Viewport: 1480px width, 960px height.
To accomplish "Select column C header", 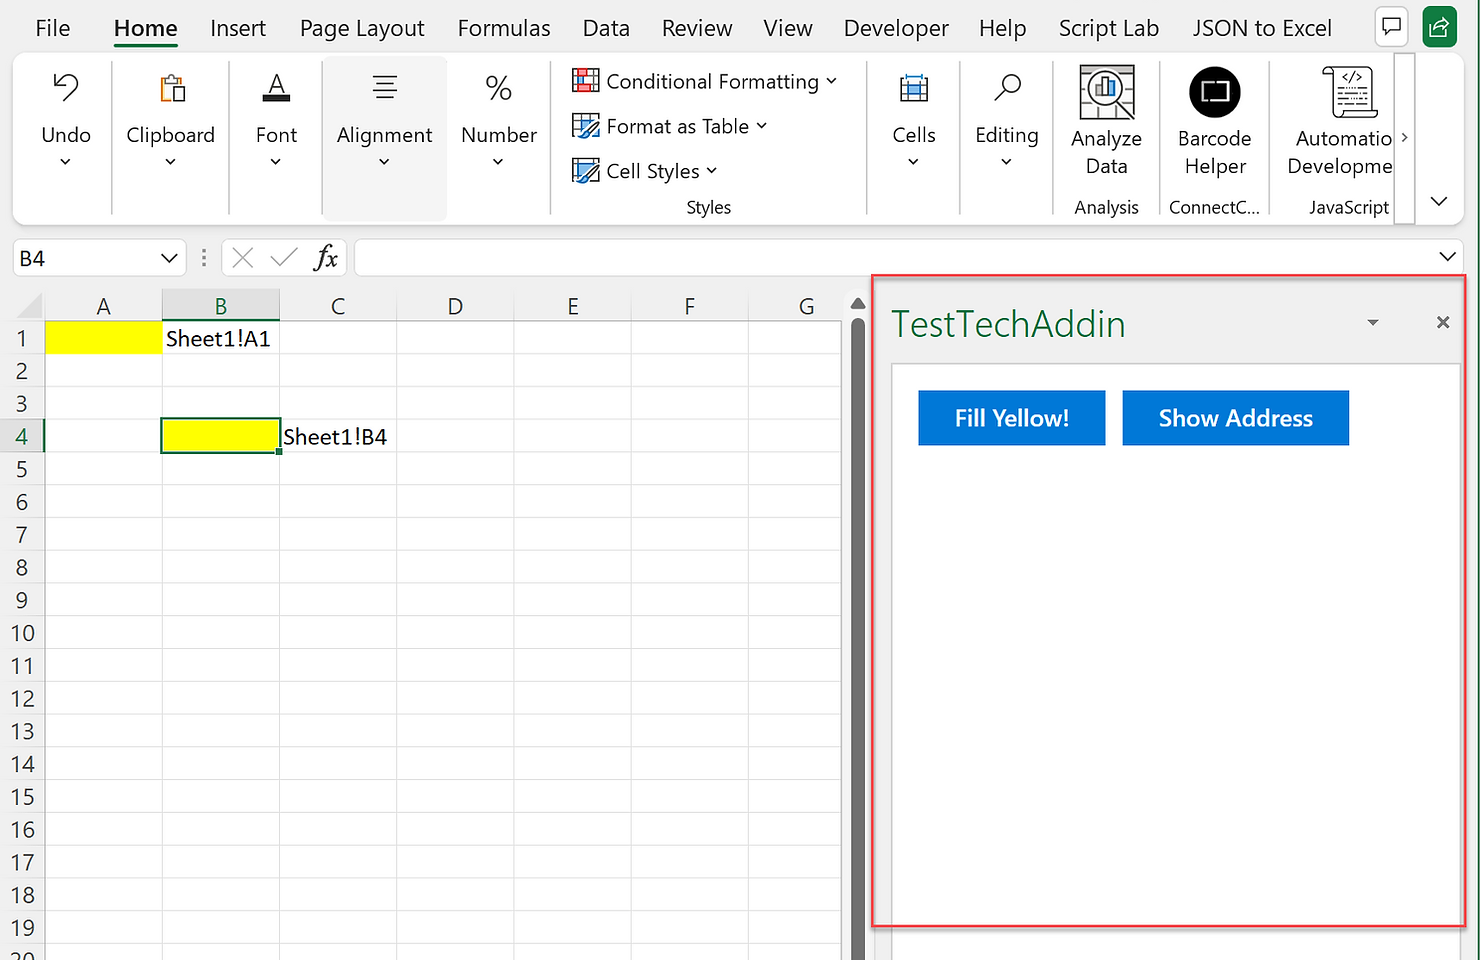I will pyautogui.click(x=338, y=306).
